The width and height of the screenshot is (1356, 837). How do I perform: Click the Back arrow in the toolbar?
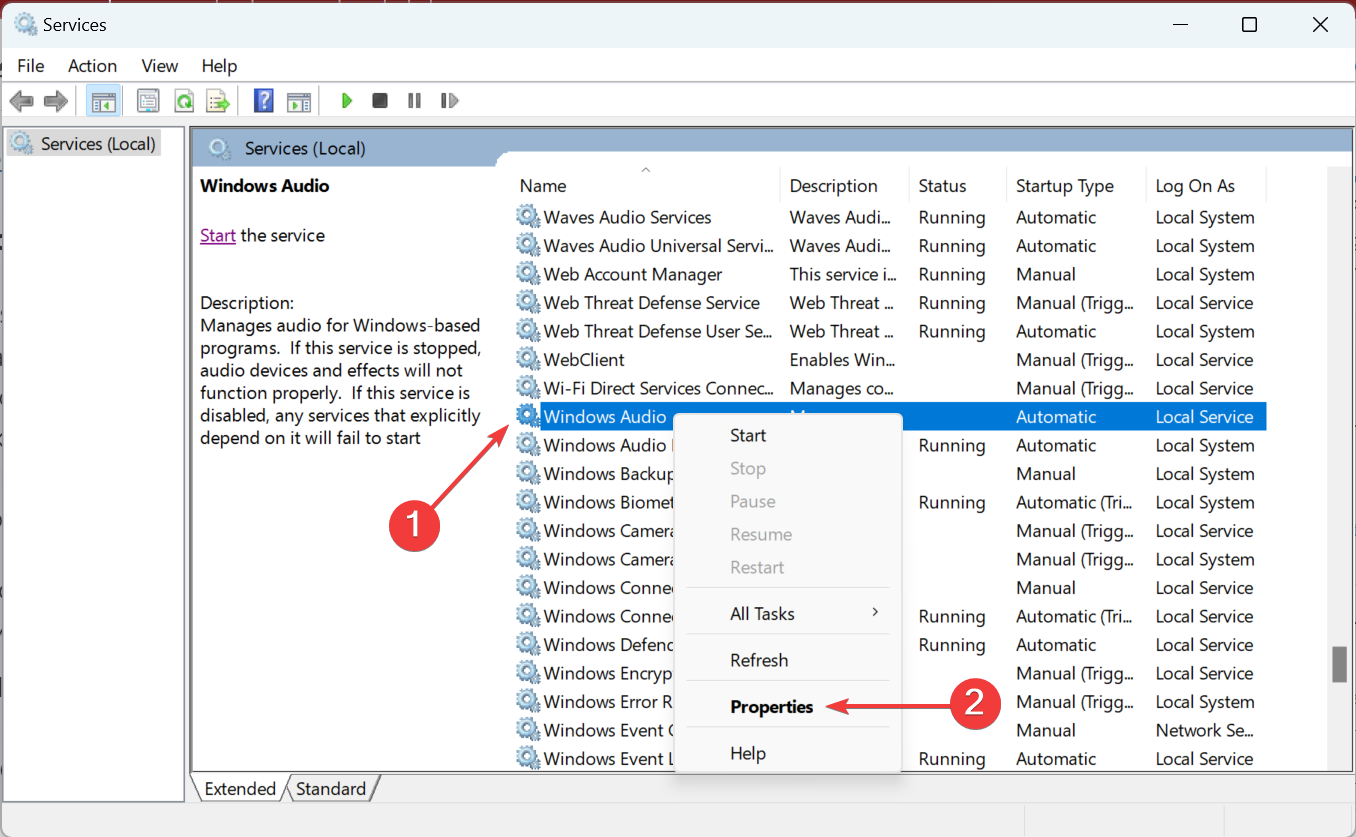click(x=22, y=101)
